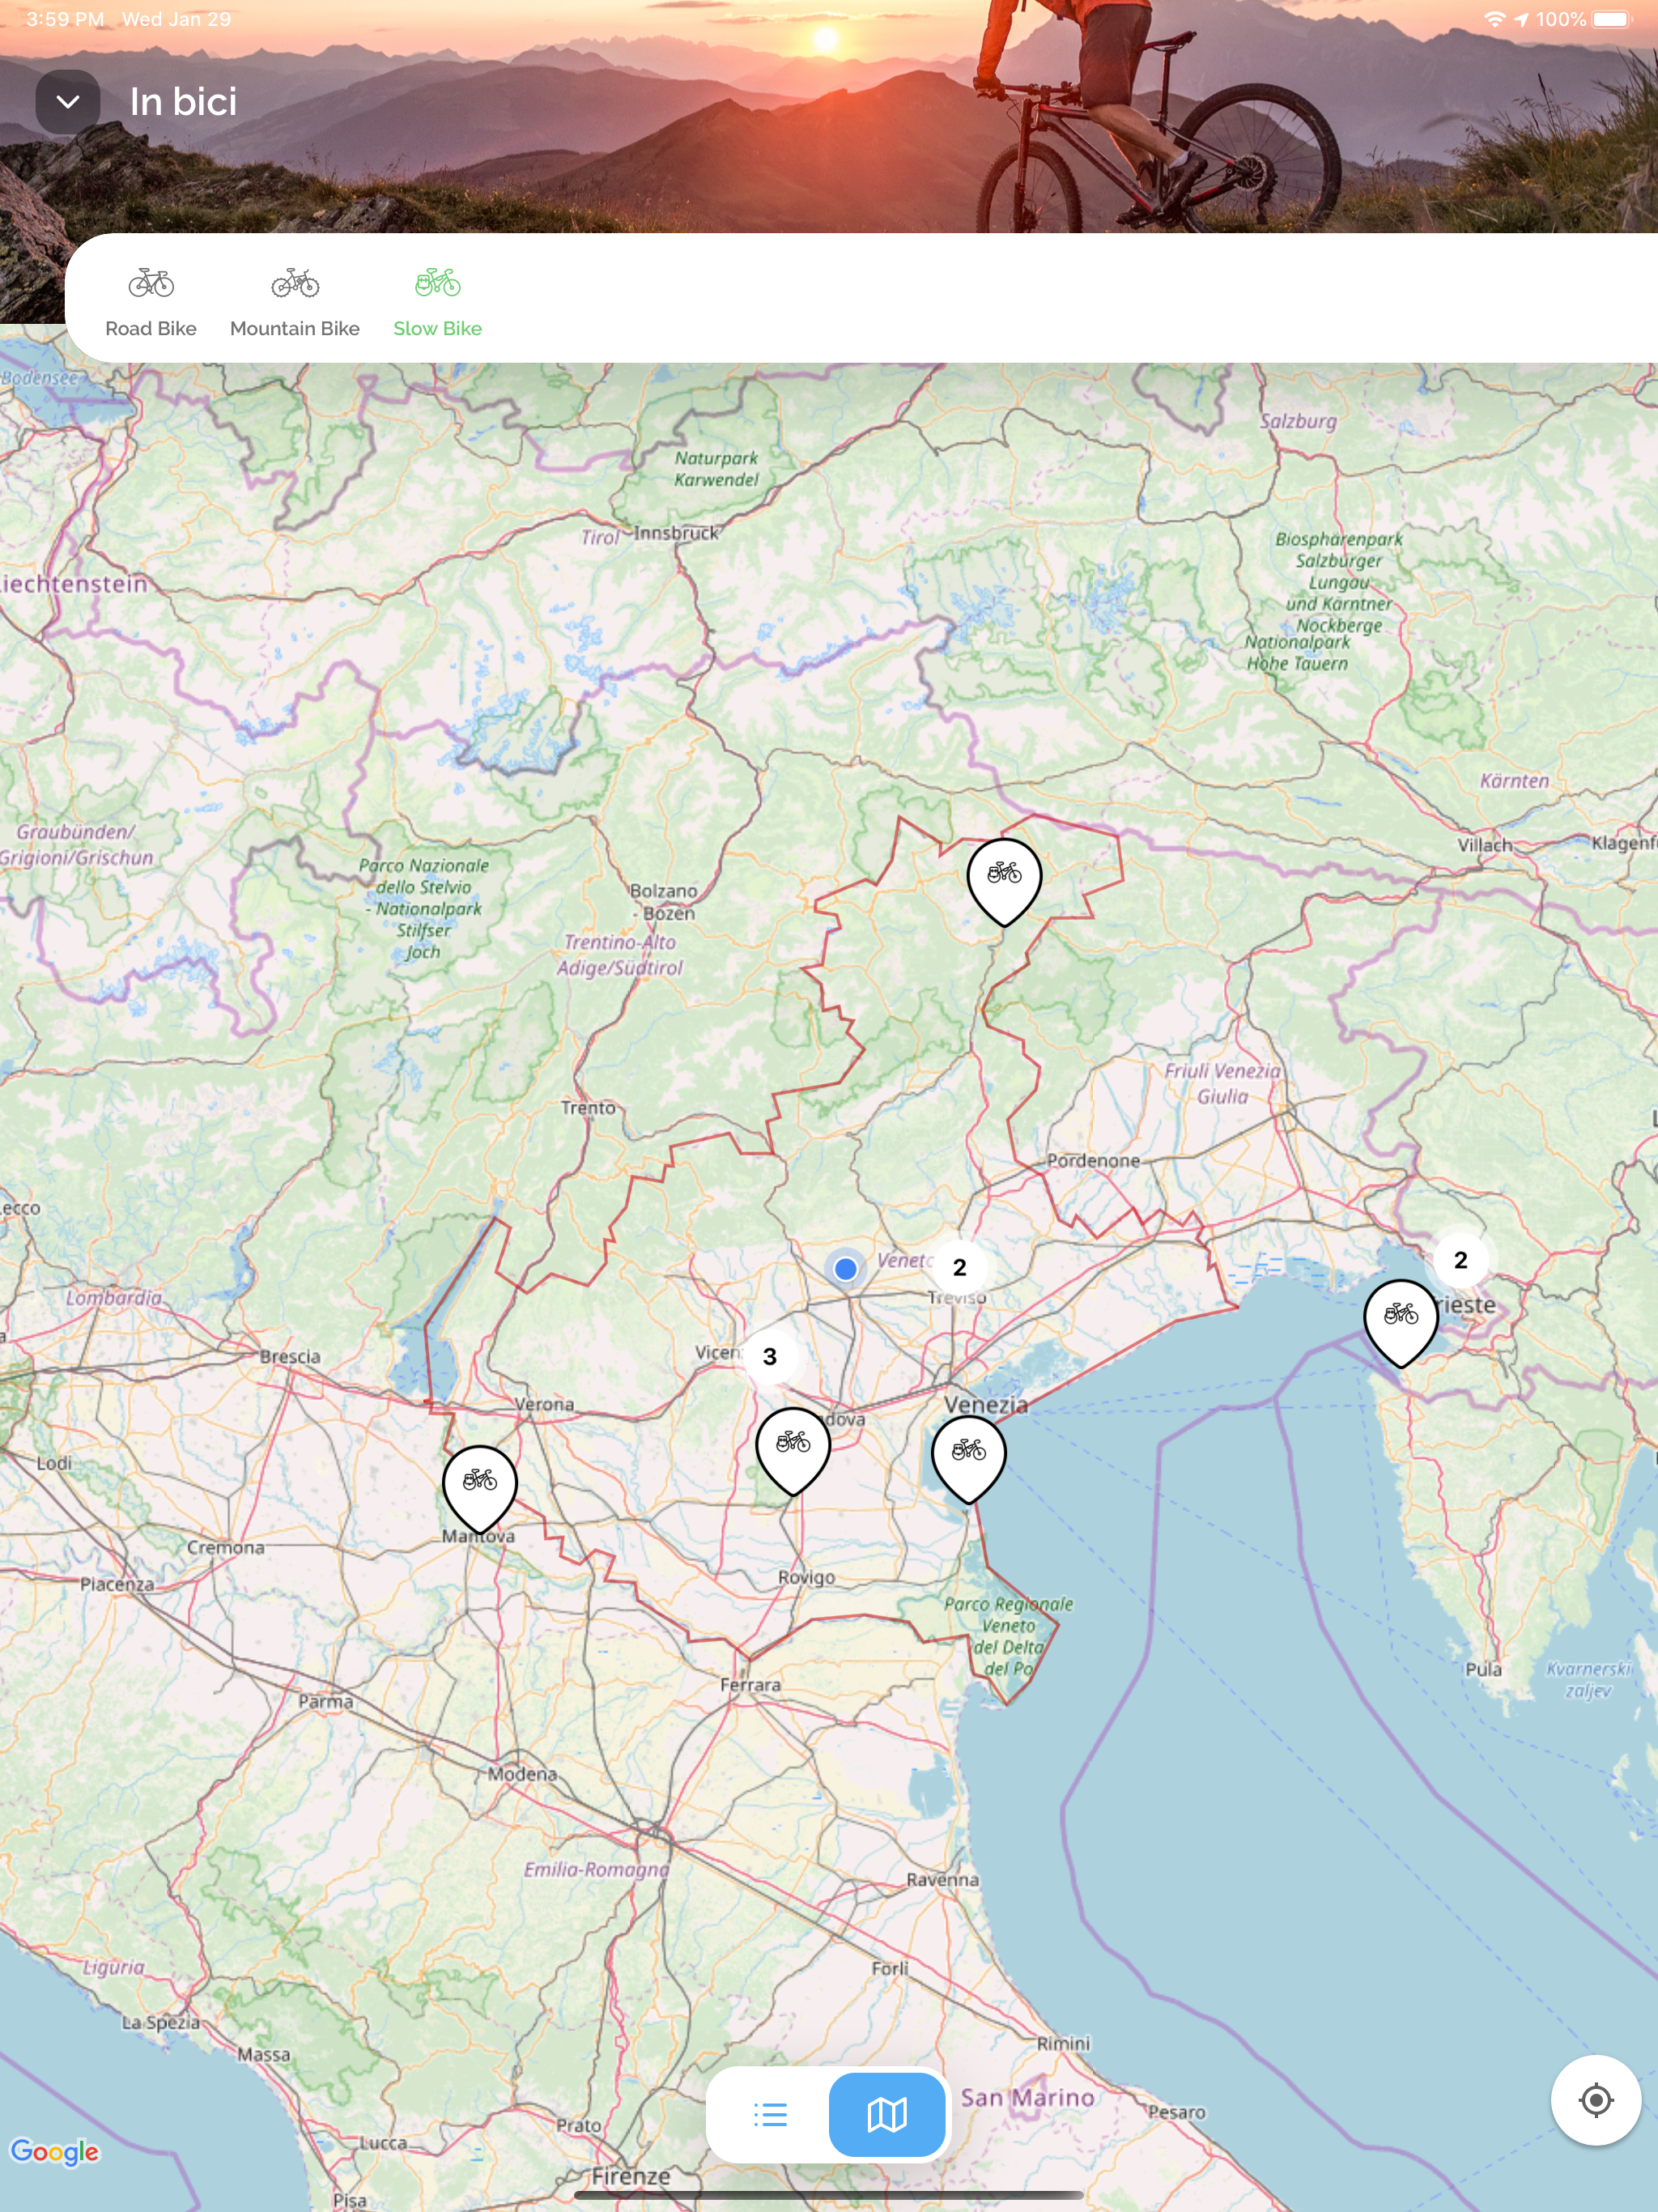1658x2212 pixels.
Task: Open the bike pin near Trieste
Action: click(x=1400, y=1316)
